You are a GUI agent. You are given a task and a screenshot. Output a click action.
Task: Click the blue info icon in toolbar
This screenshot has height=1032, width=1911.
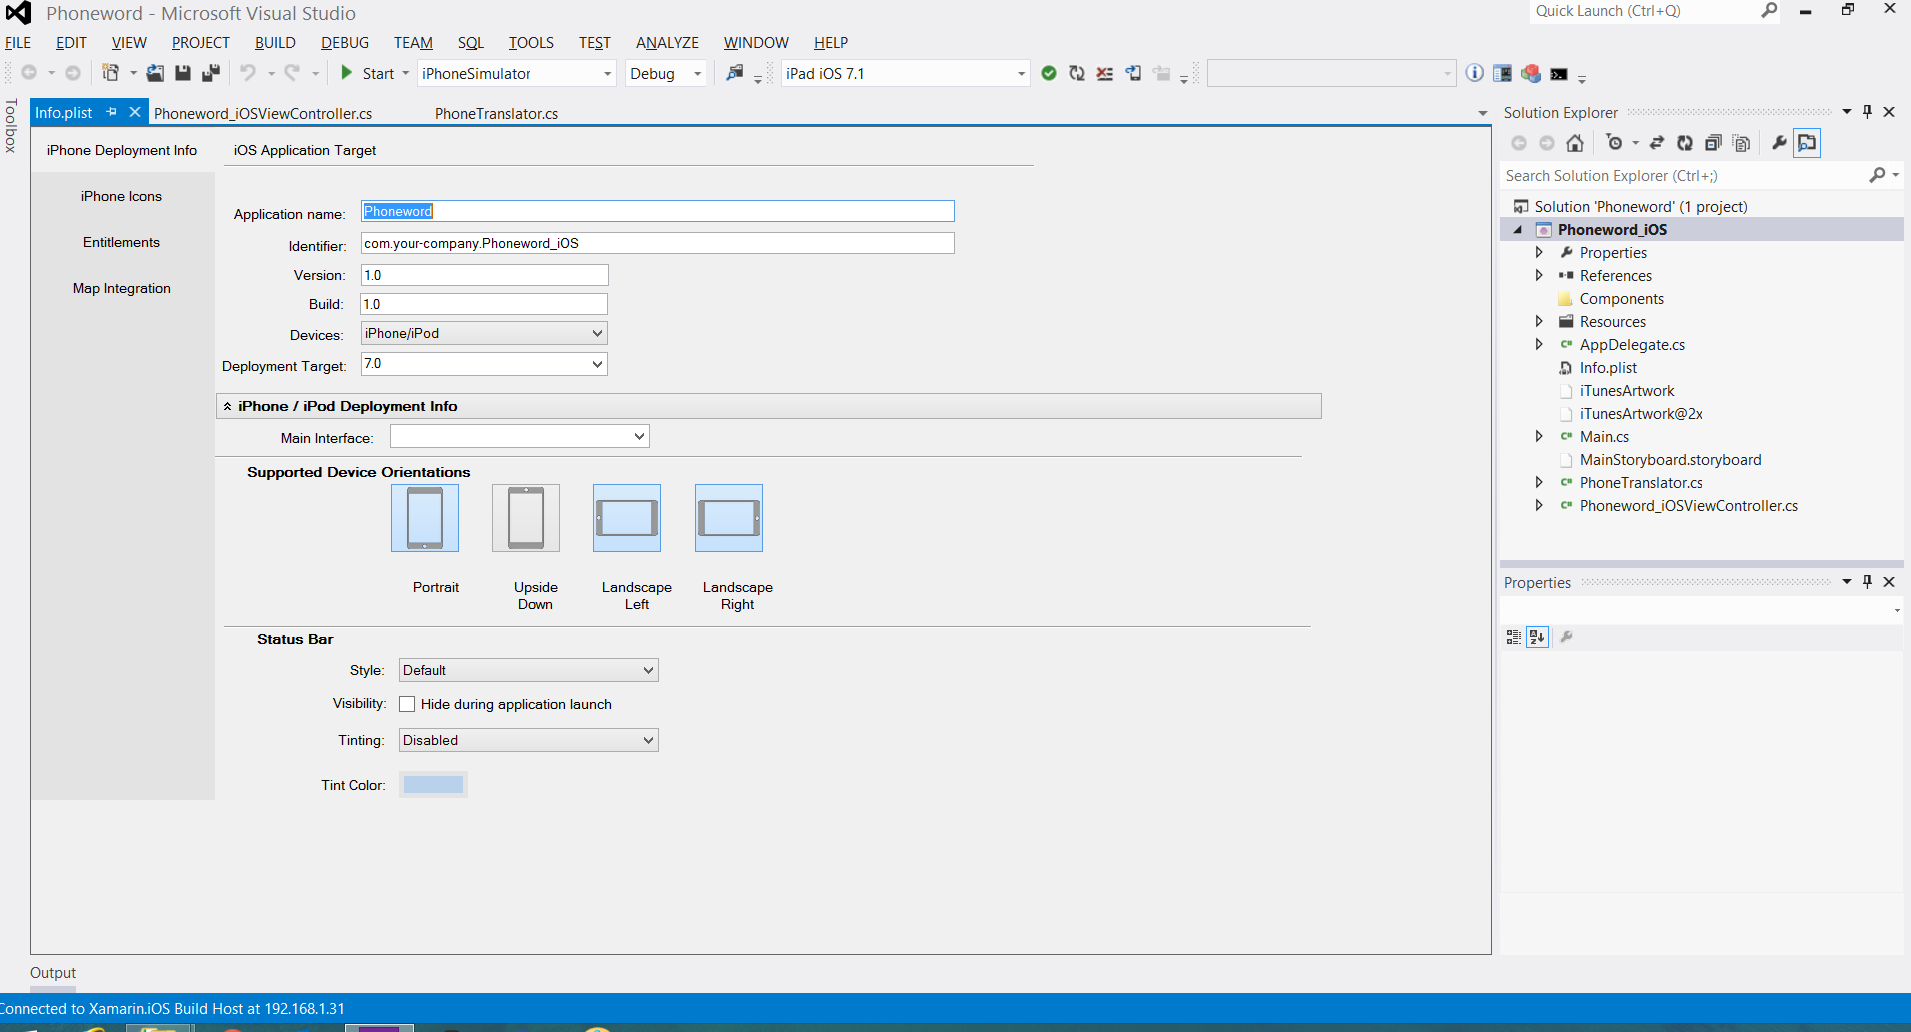pyautogui.click(x=1474, y=73)
